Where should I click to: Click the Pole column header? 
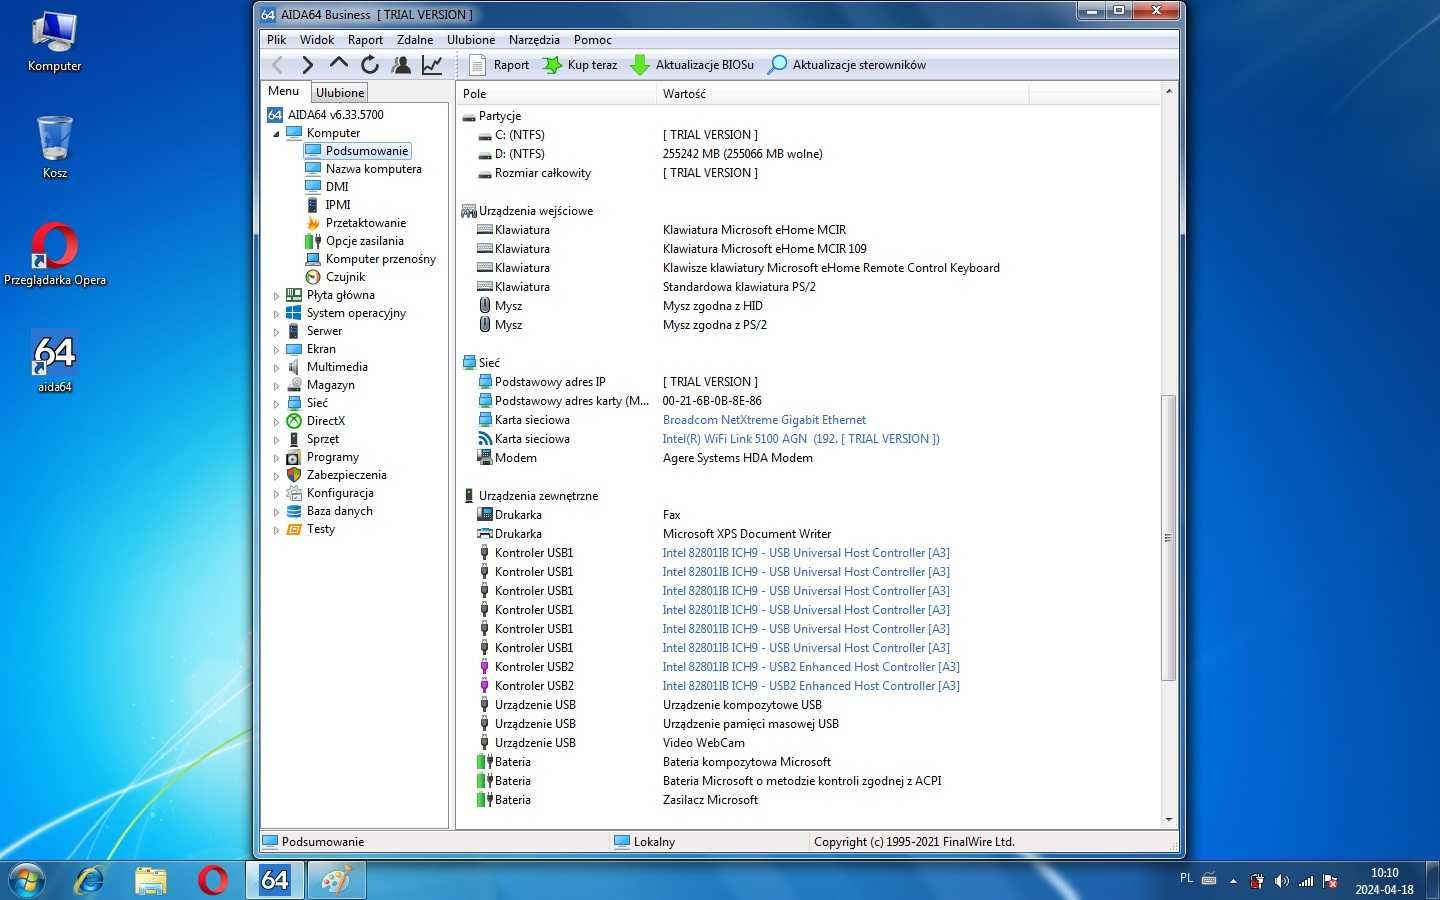(556, 94)
